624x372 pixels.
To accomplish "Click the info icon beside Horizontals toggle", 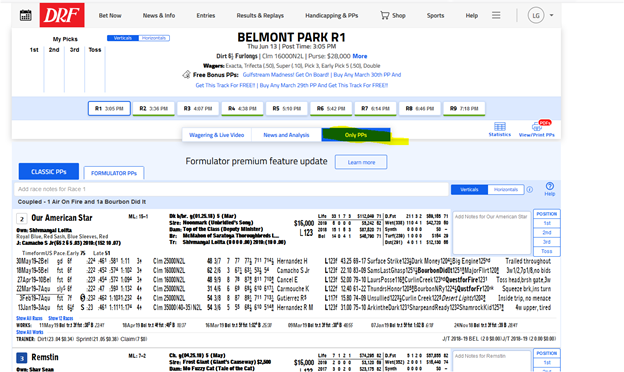I will [x=530, y=189].
